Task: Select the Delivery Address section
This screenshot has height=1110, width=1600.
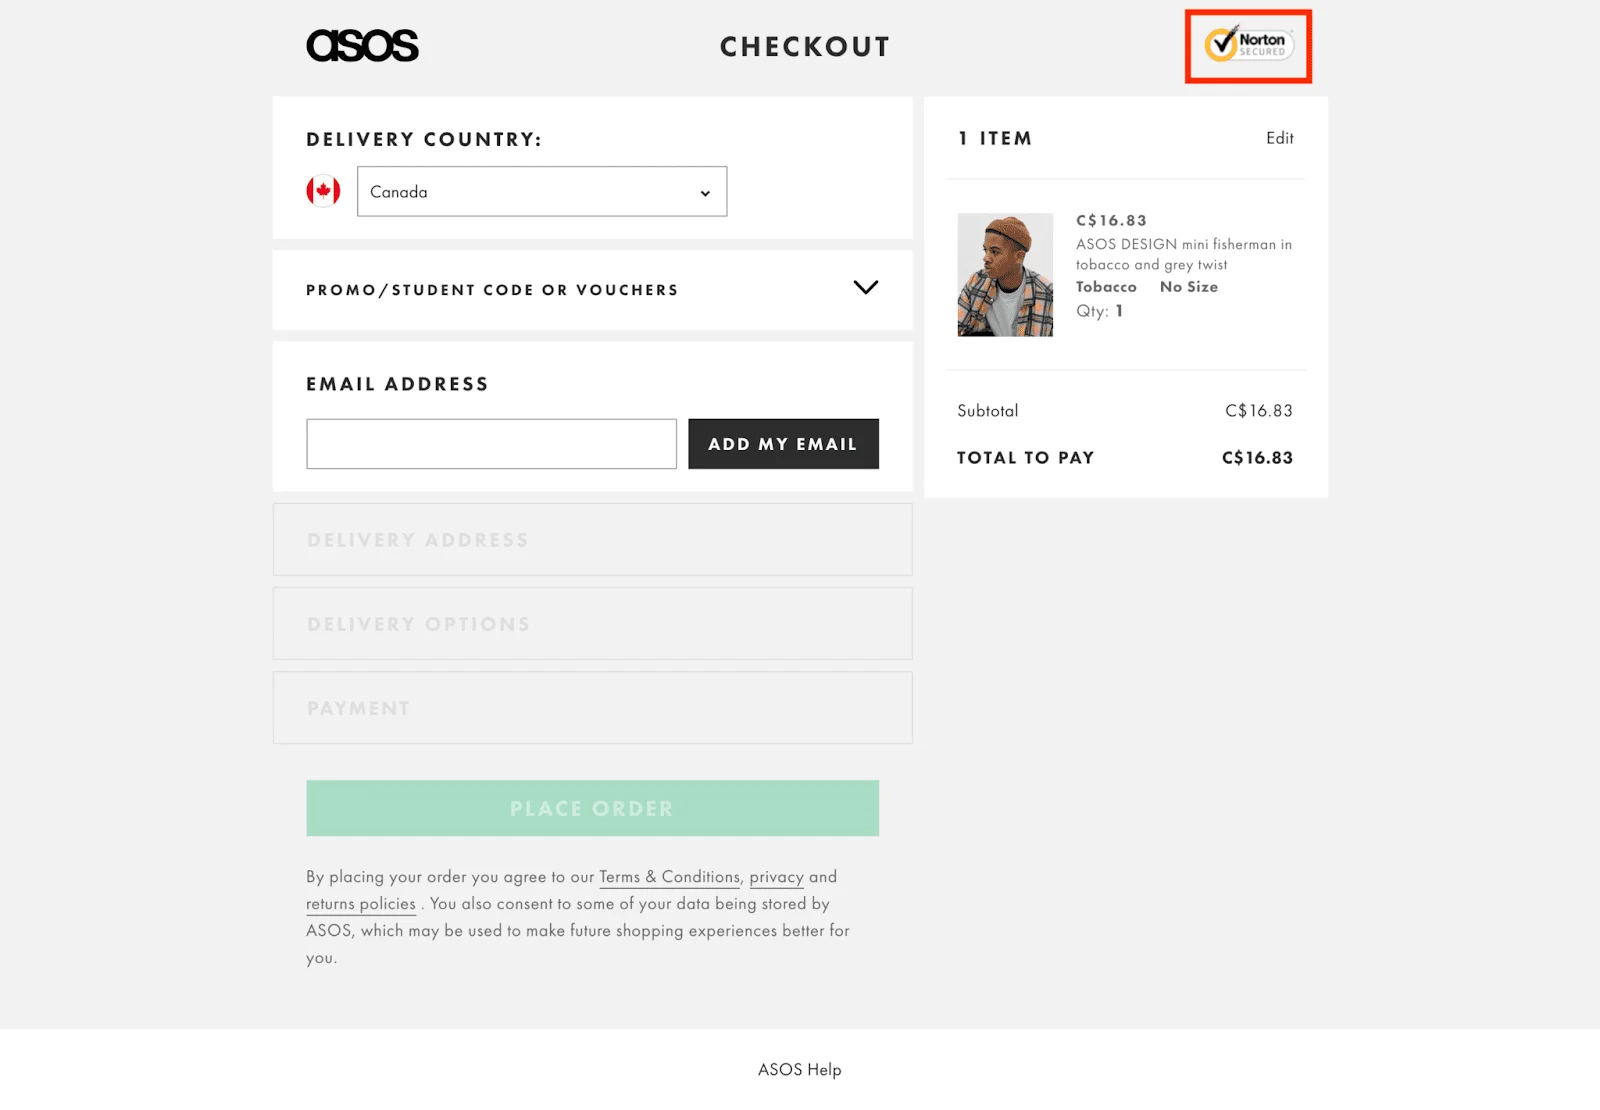Action: coord(592,539)
